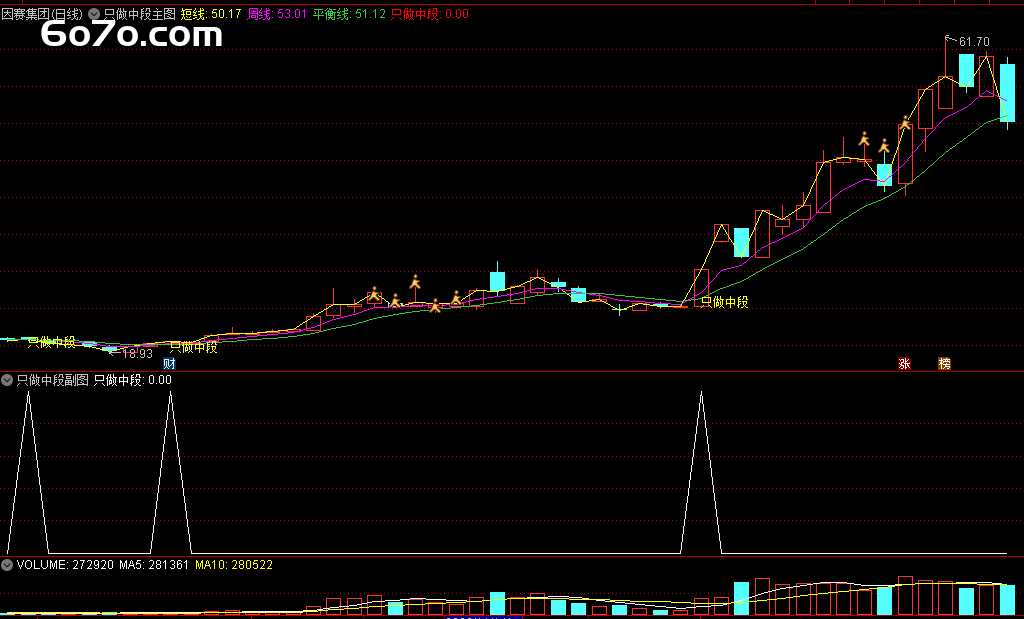The height and width of the screenshot is (619, 1024).
Task: Click the last cyan candlestick on chart
Action: coord(1008,93)
